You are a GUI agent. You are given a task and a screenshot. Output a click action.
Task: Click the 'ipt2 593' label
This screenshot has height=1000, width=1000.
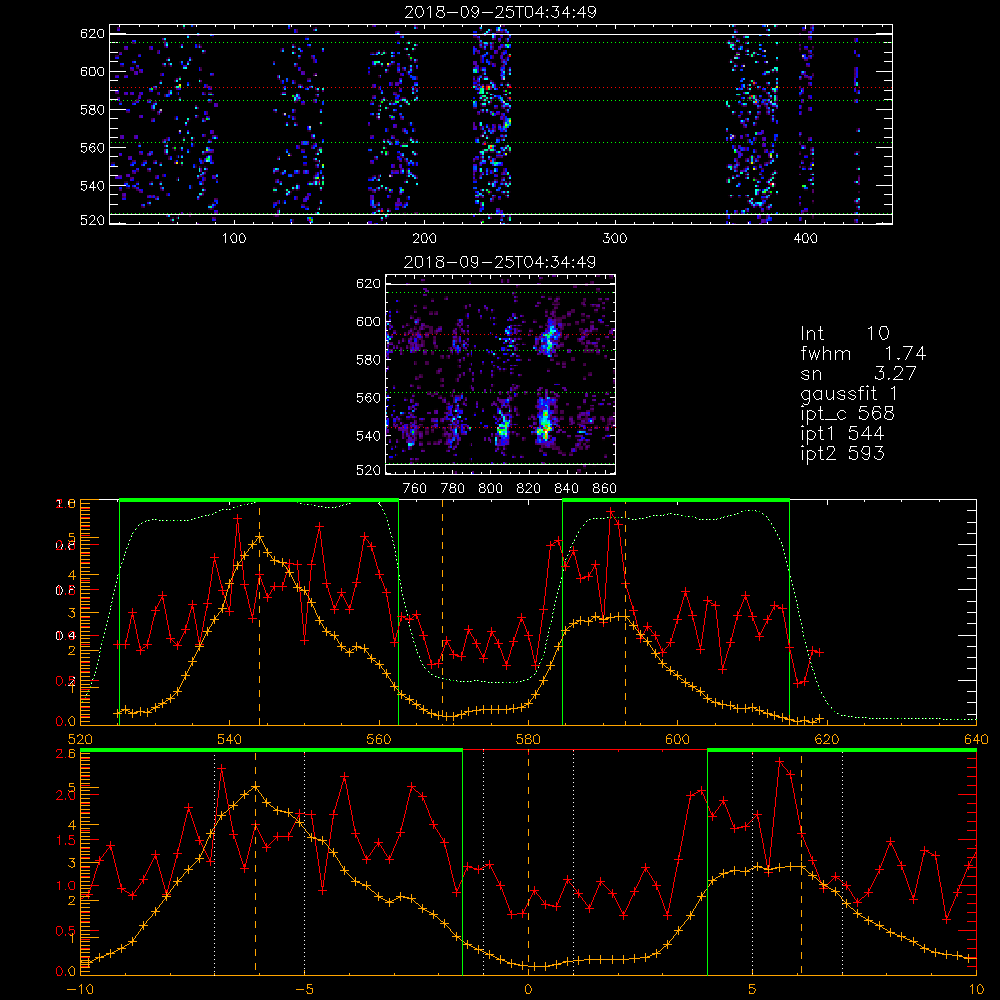tap(842, 453)
